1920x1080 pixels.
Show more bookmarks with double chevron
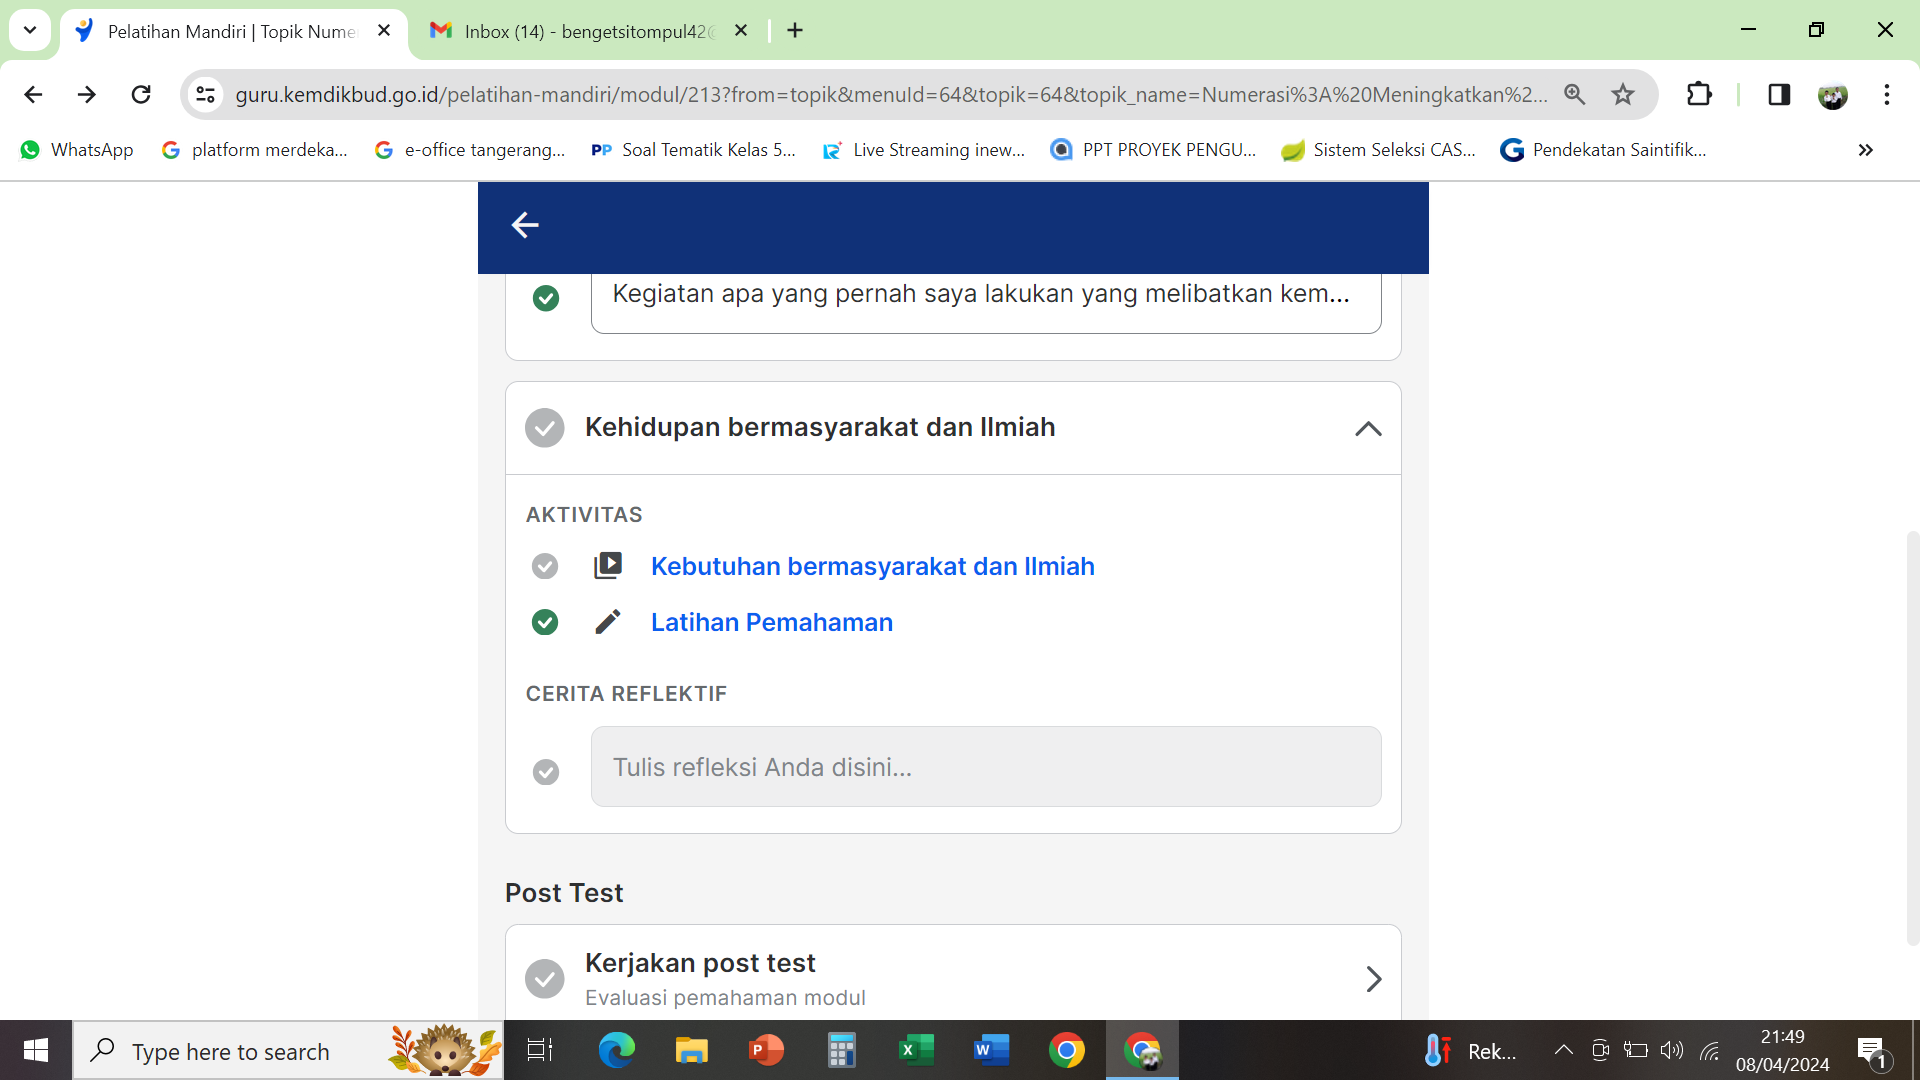[1865, 150]
